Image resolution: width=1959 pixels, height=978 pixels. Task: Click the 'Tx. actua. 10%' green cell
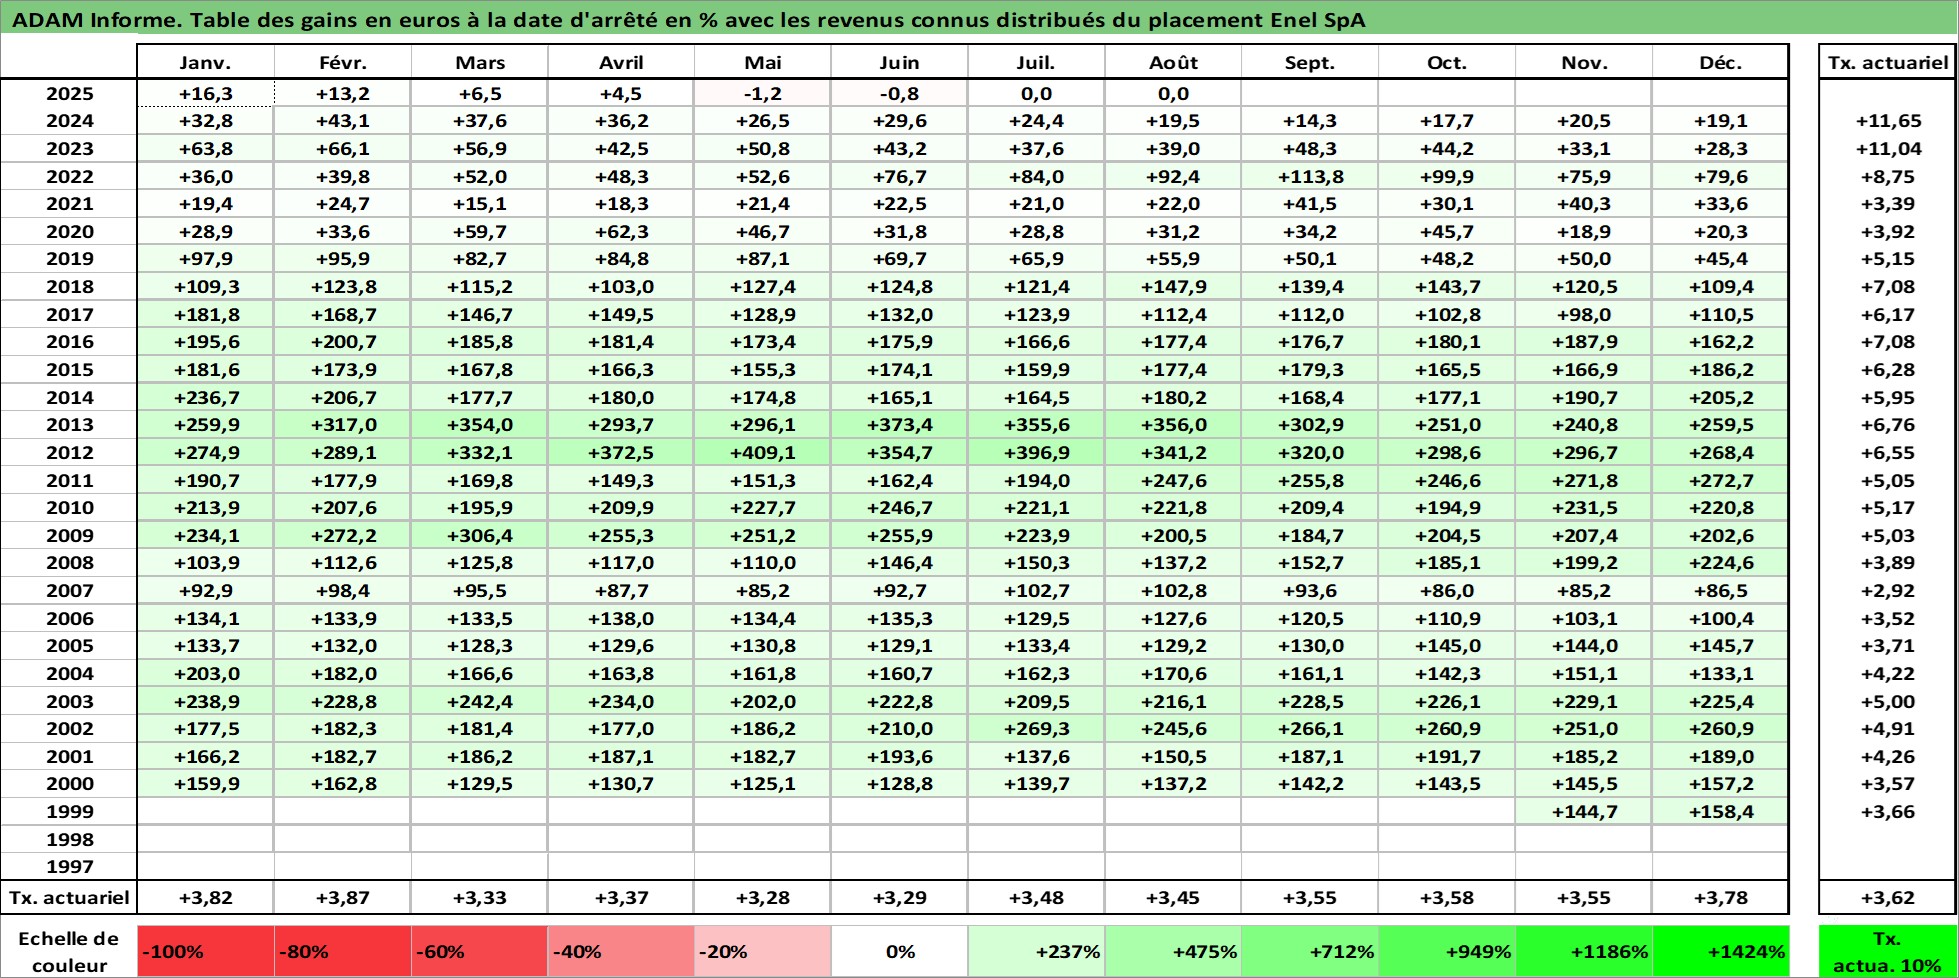point(1886,952)
